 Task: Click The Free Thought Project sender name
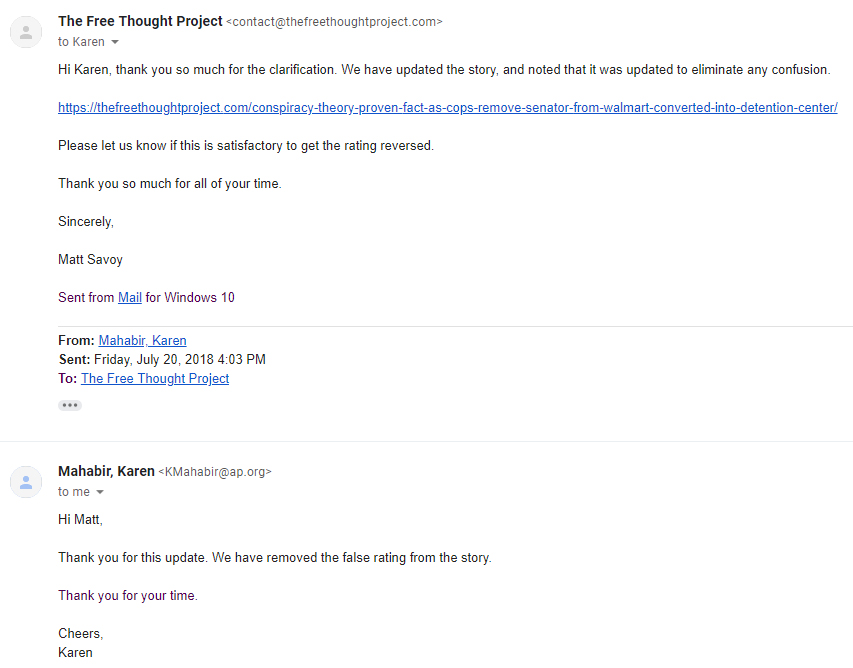pos(140,21)
